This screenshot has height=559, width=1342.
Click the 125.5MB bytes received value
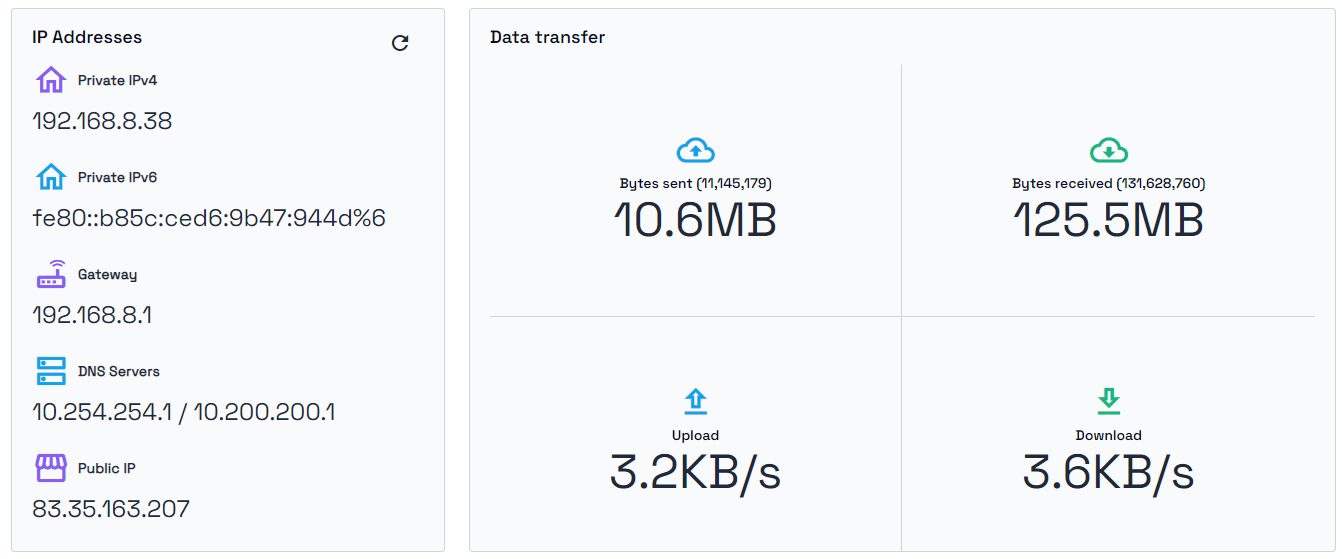(x=1108, y=220)
